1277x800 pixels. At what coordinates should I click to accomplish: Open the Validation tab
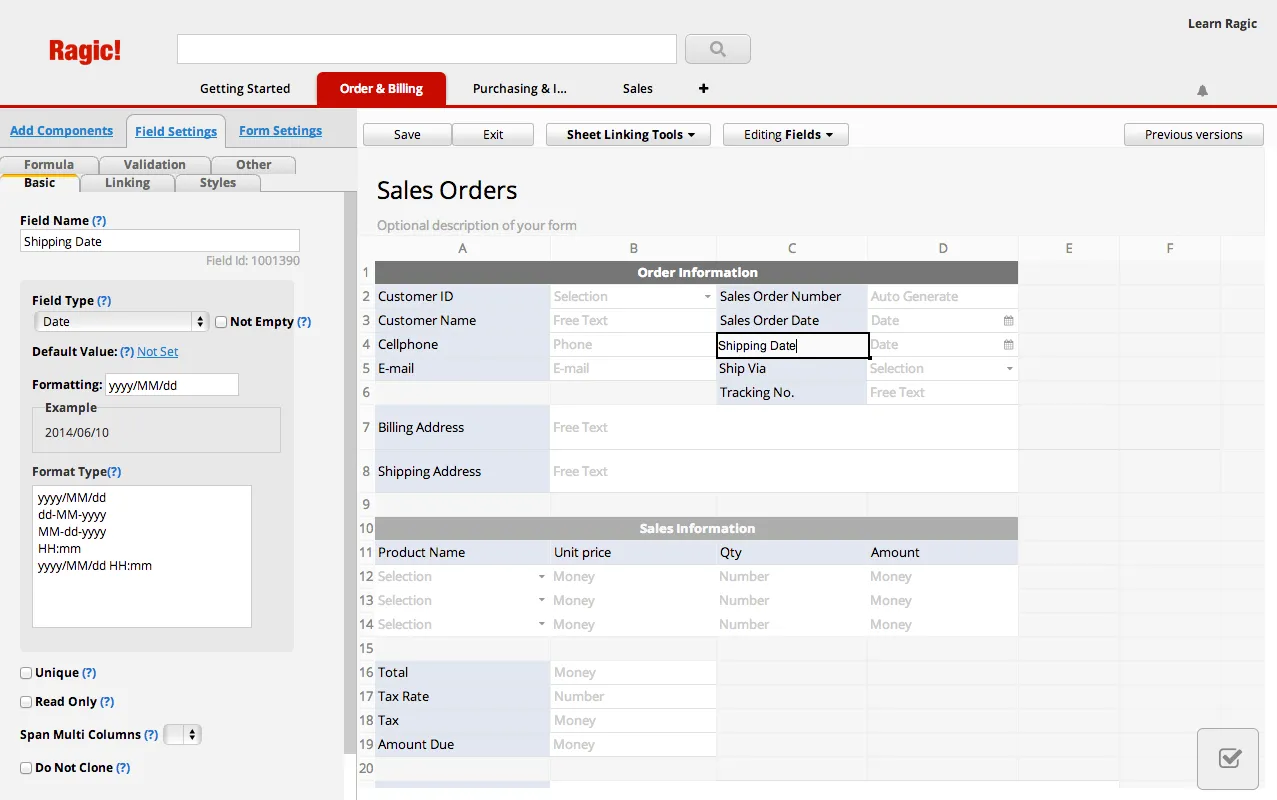click(154, 165)
